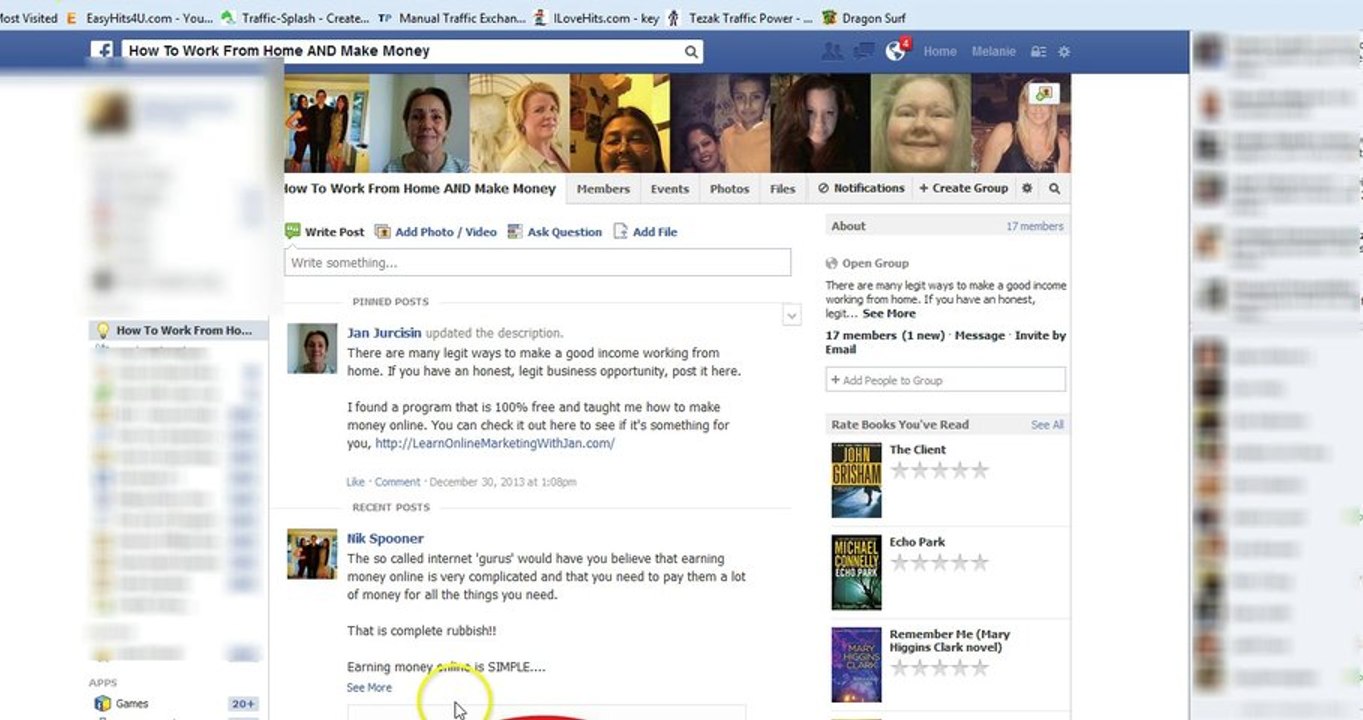The image size is (1363, 720).
Task: Open the EasyHits4U bookmark
Action: click(138, 18)
